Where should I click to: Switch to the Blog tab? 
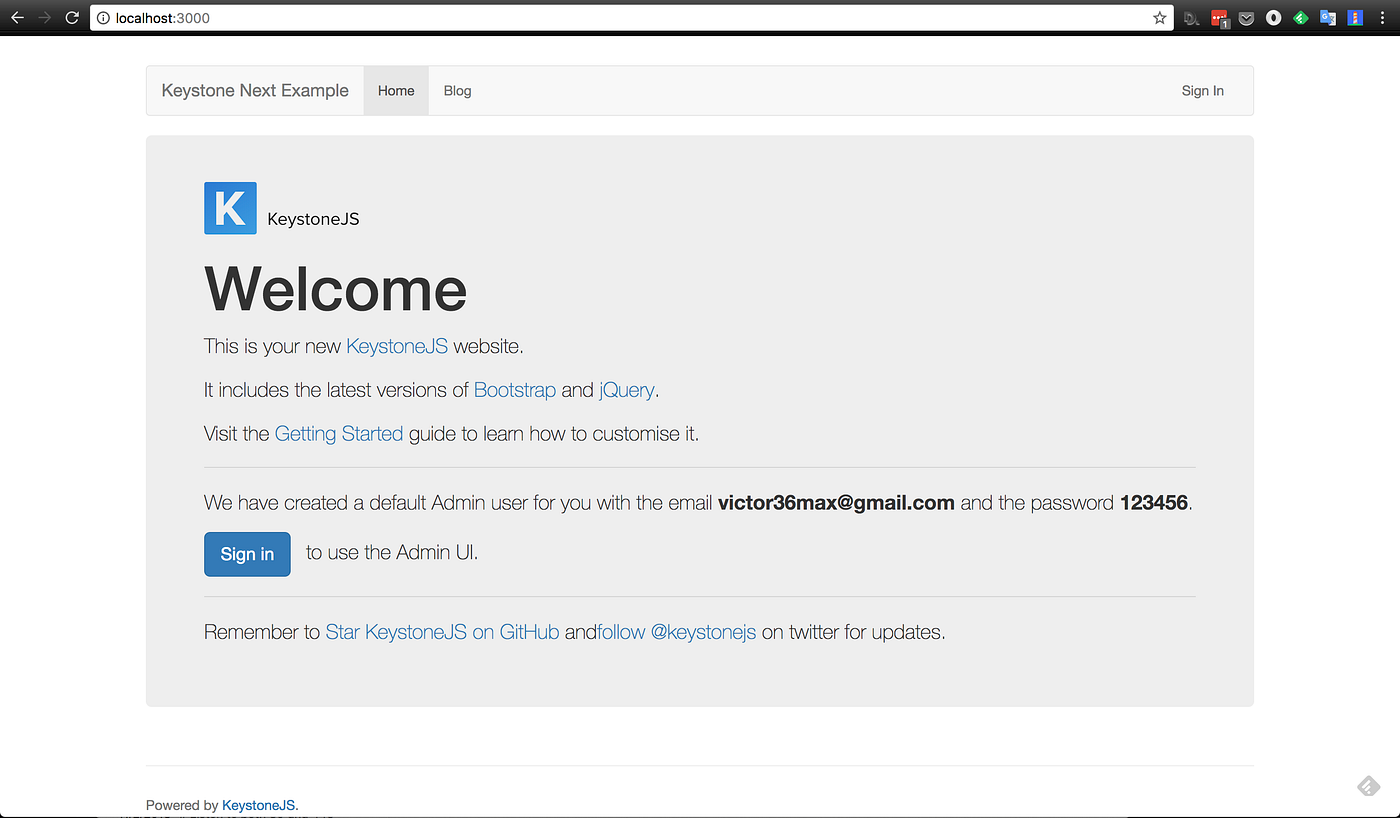pyautogui.click(x=457, y=90)
